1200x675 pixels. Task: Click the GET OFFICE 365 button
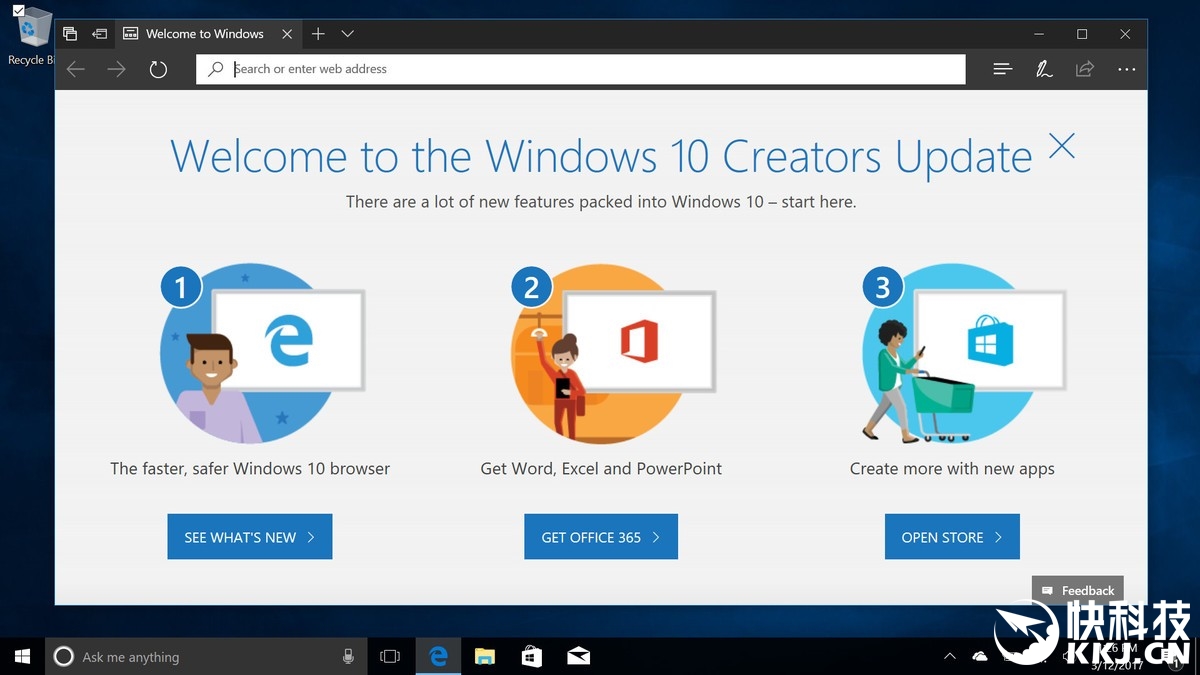pyautogui.click(x=600, y=537)
